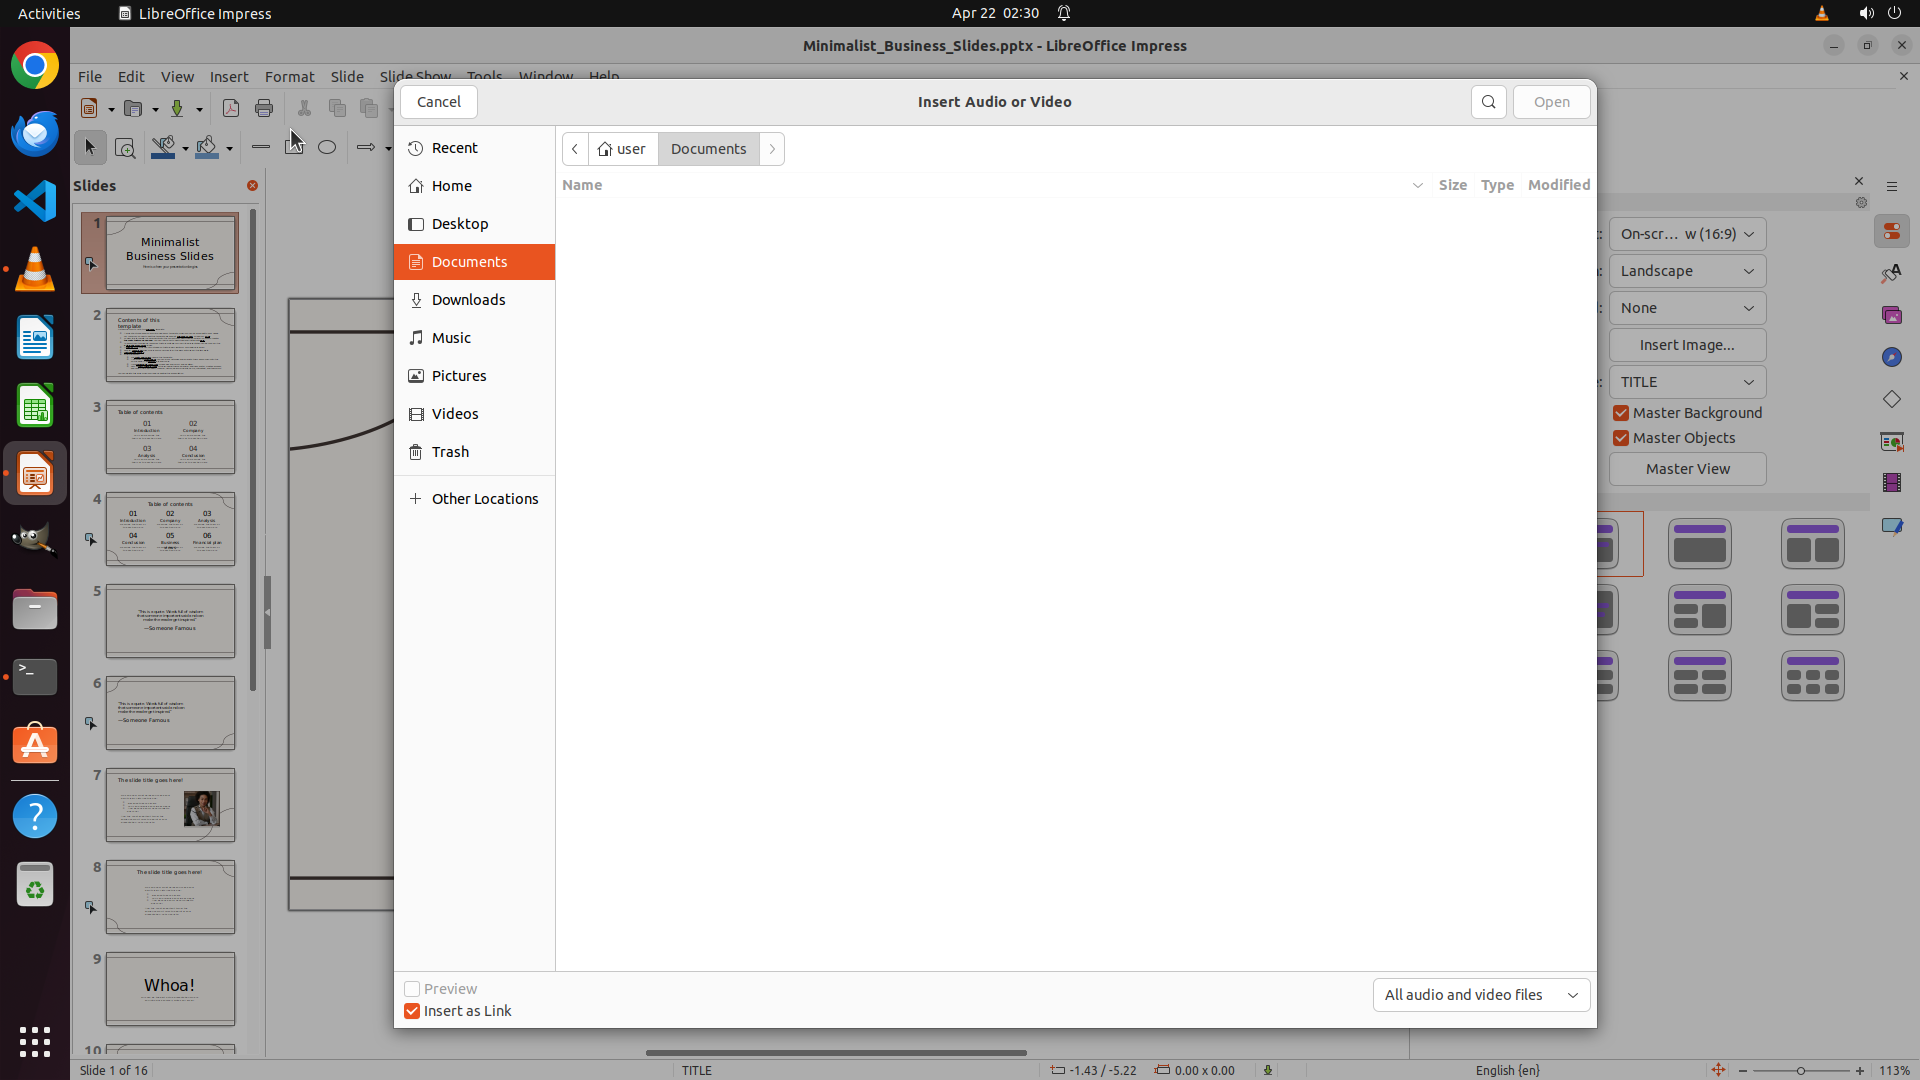Toggle the Master Objects checkbox
1920x1080 pixels.
tap(1621, 438)
